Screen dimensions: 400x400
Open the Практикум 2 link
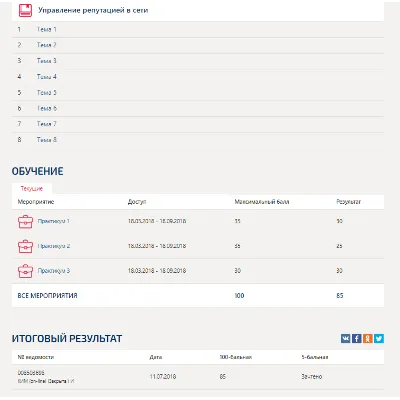click(54, 246)
